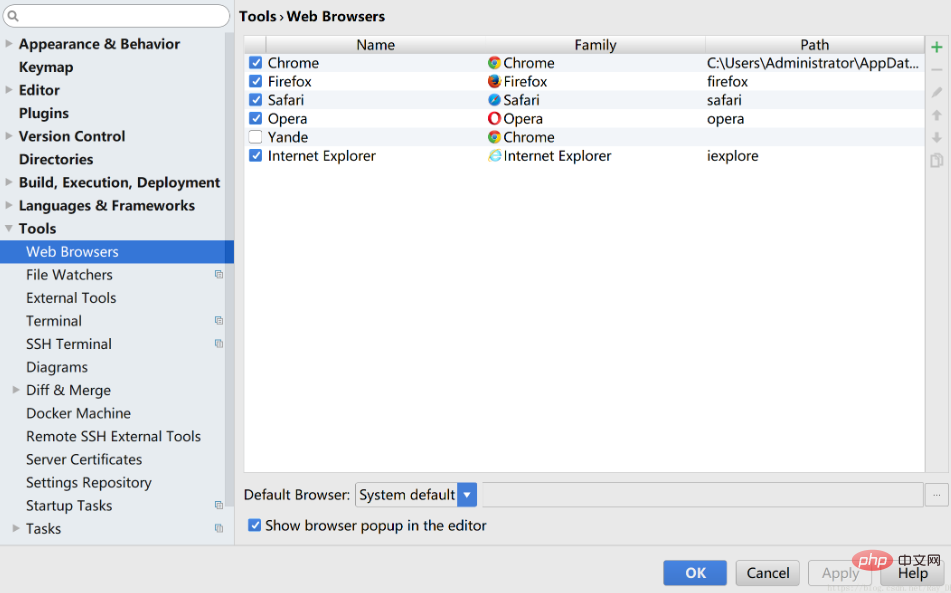Click the edit pencil icon

click(x=936, y=92)
